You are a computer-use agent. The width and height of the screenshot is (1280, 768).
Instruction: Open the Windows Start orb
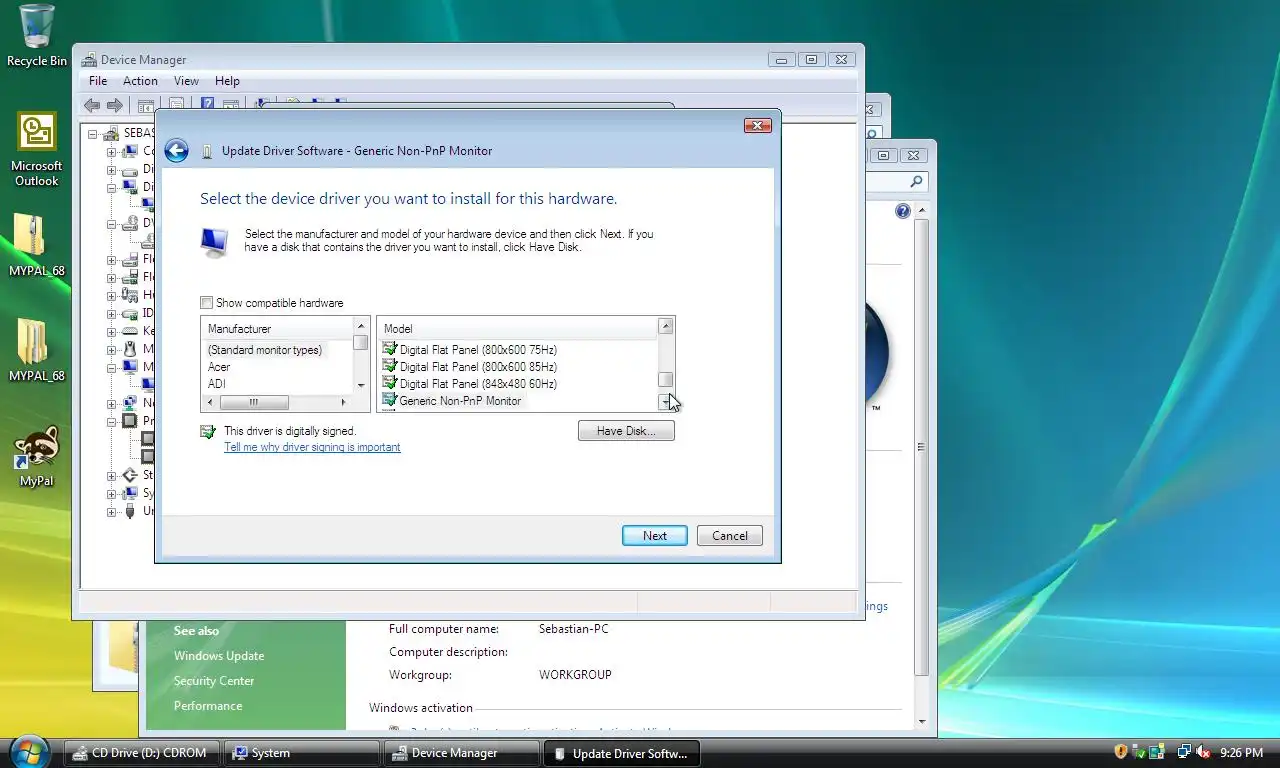[29, 751]
